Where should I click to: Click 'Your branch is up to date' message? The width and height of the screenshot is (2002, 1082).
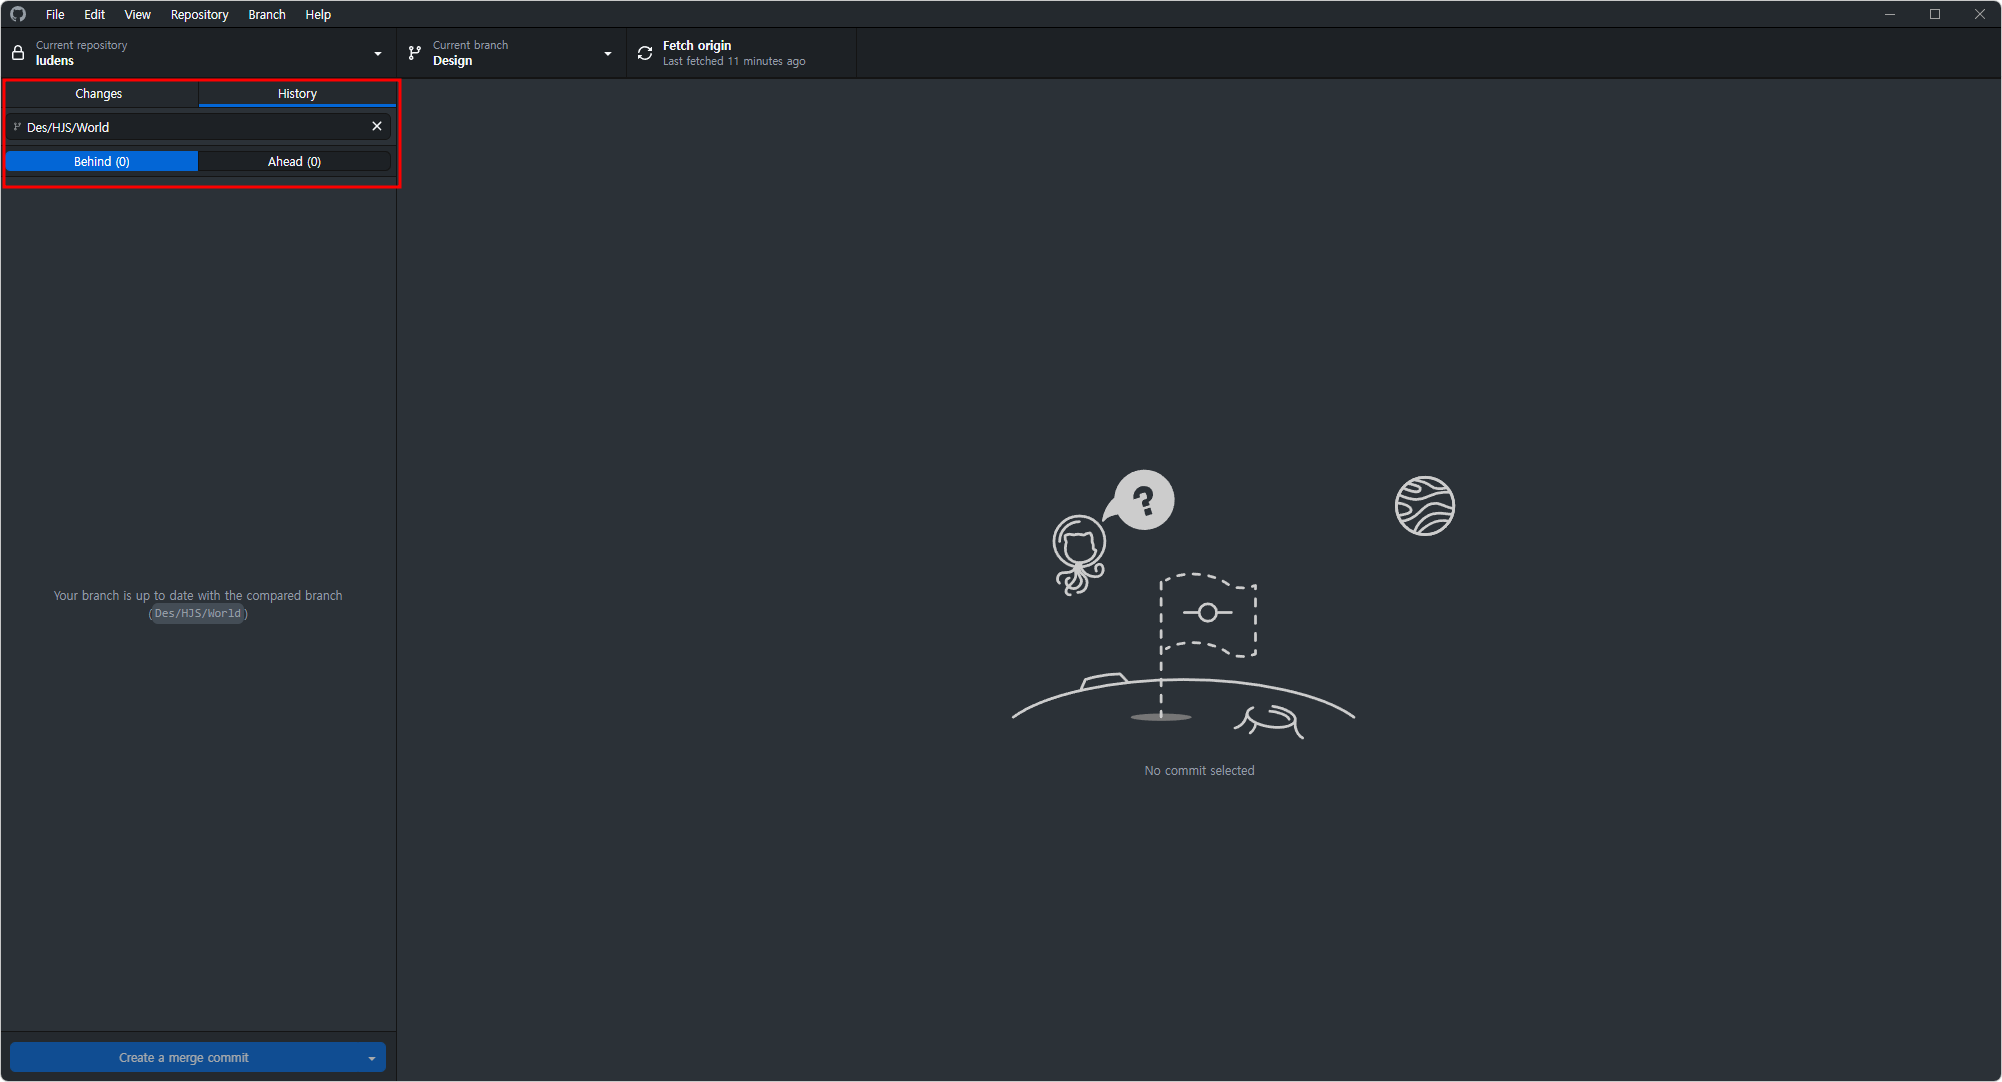(198, 604)
